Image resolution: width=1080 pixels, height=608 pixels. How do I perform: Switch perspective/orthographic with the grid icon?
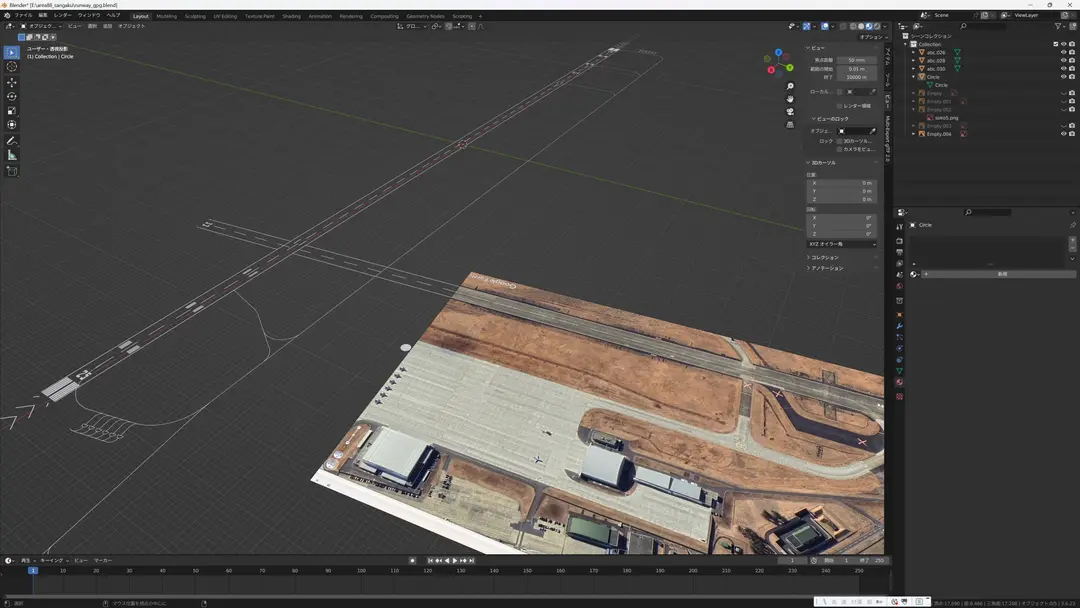coord(790,125)
